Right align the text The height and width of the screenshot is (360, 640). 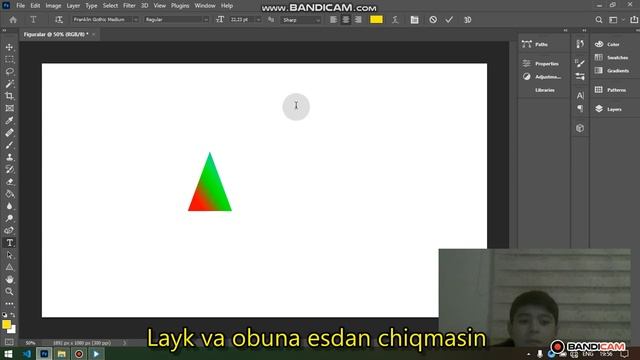[x=358, y=20]
